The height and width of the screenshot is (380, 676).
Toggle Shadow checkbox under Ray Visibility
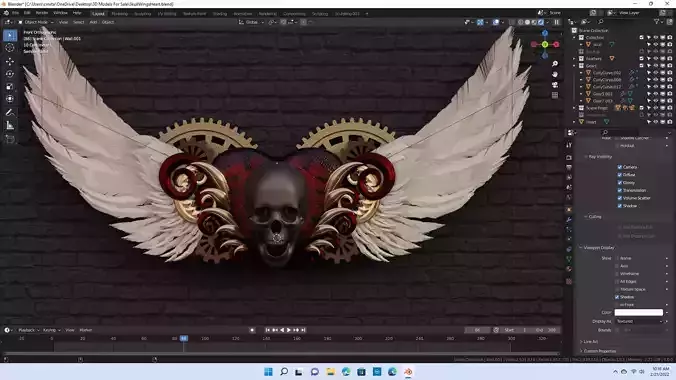pos(620,206)
